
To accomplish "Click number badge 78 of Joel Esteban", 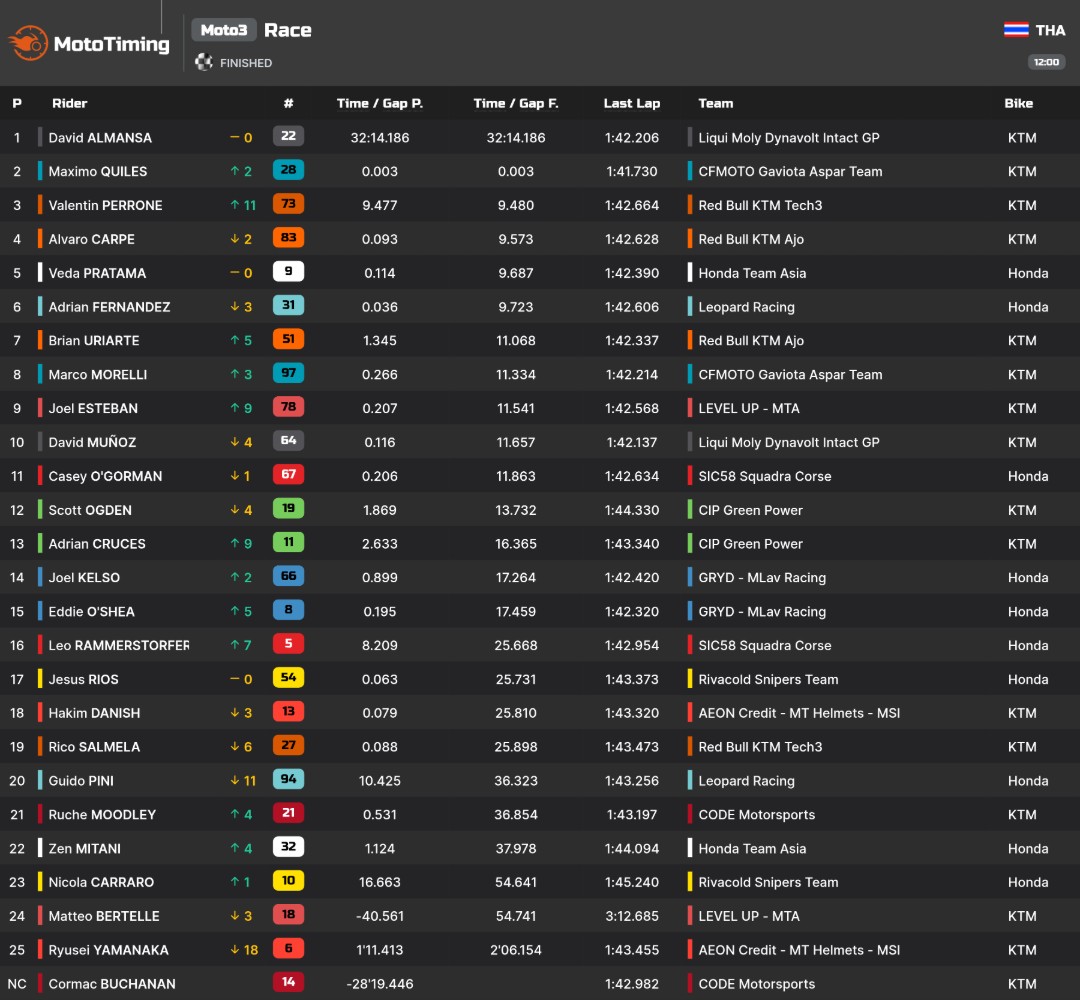I will [289, 406].
